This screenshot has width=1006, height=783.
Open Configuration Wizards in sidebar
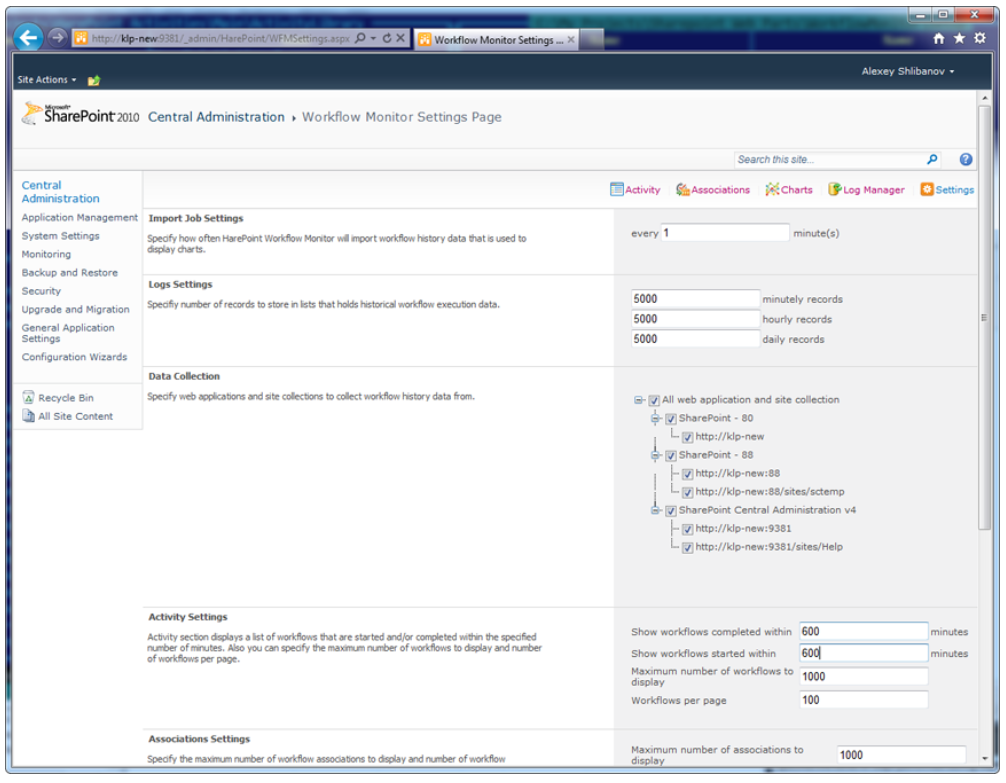(x=74, y=357)
